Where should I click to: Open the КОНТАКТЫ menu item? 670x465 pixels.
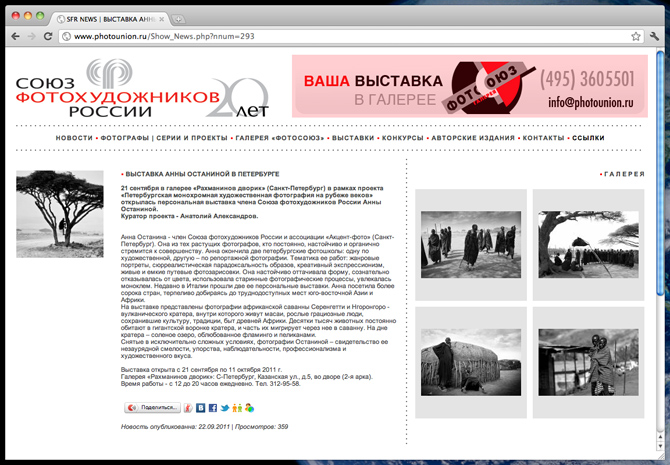[544, 138]
